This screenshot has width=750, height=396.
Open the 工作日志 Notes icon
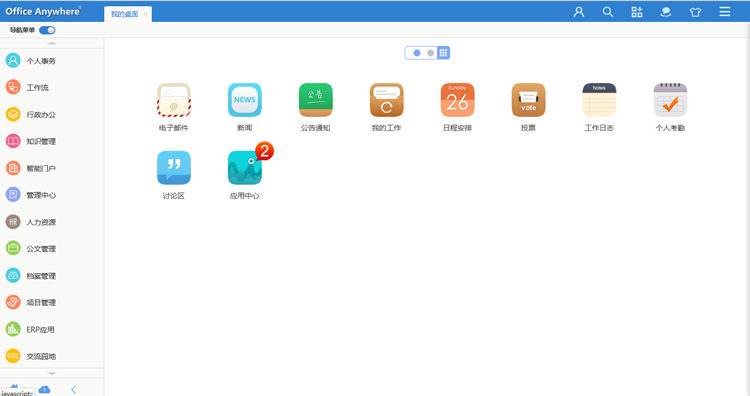pos(599,100)
